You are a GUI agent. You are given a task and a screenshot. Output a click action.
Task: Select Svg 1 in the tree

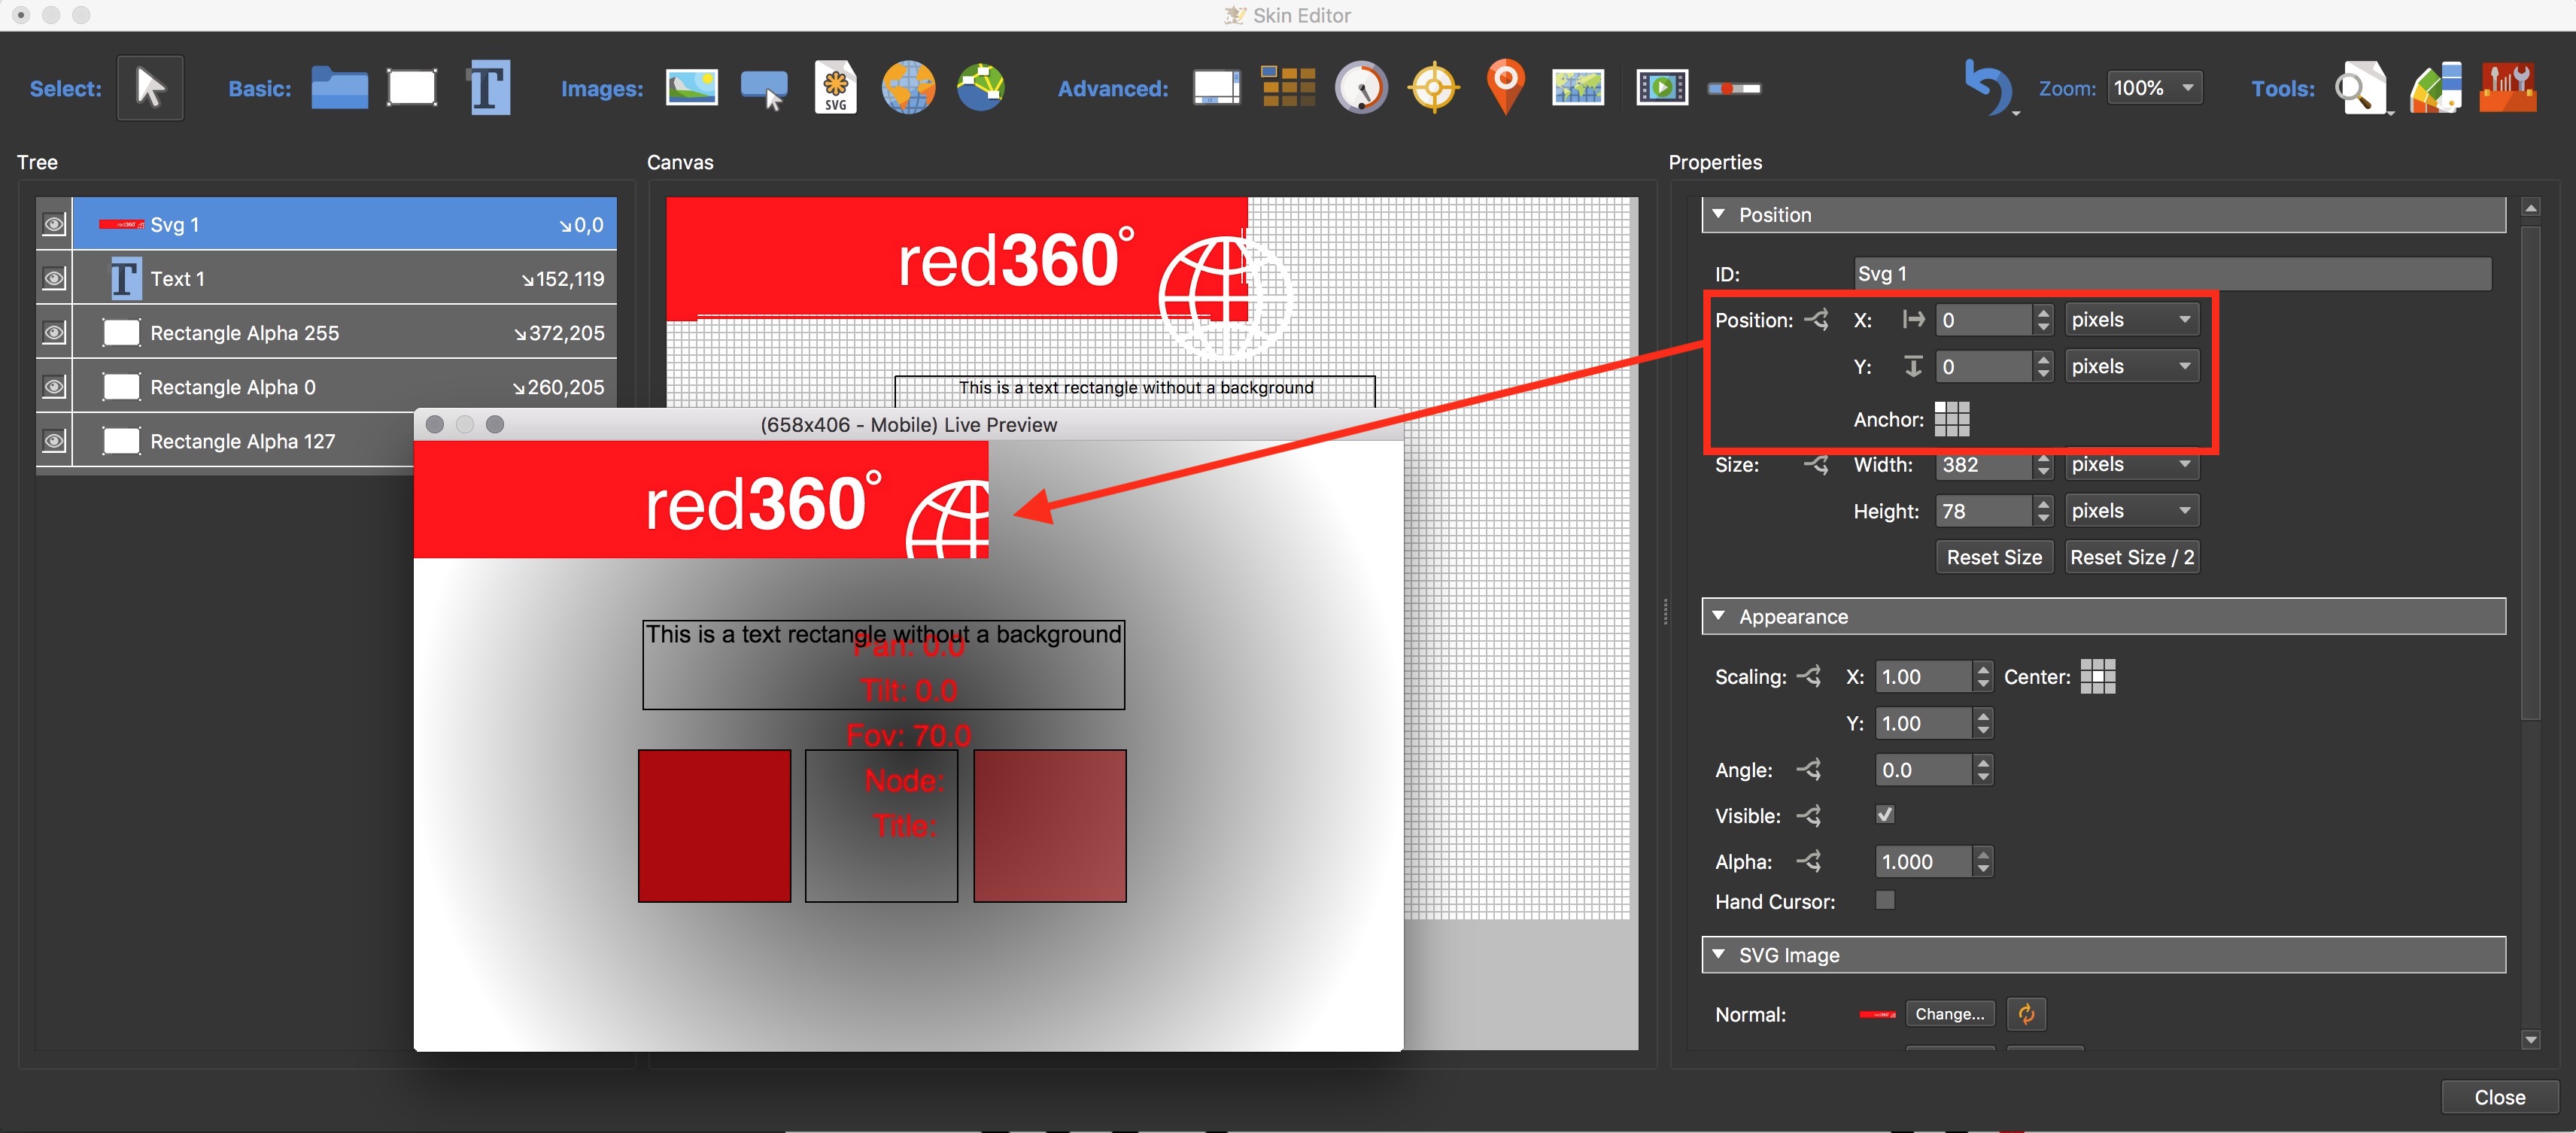click(x=344, y=224)
